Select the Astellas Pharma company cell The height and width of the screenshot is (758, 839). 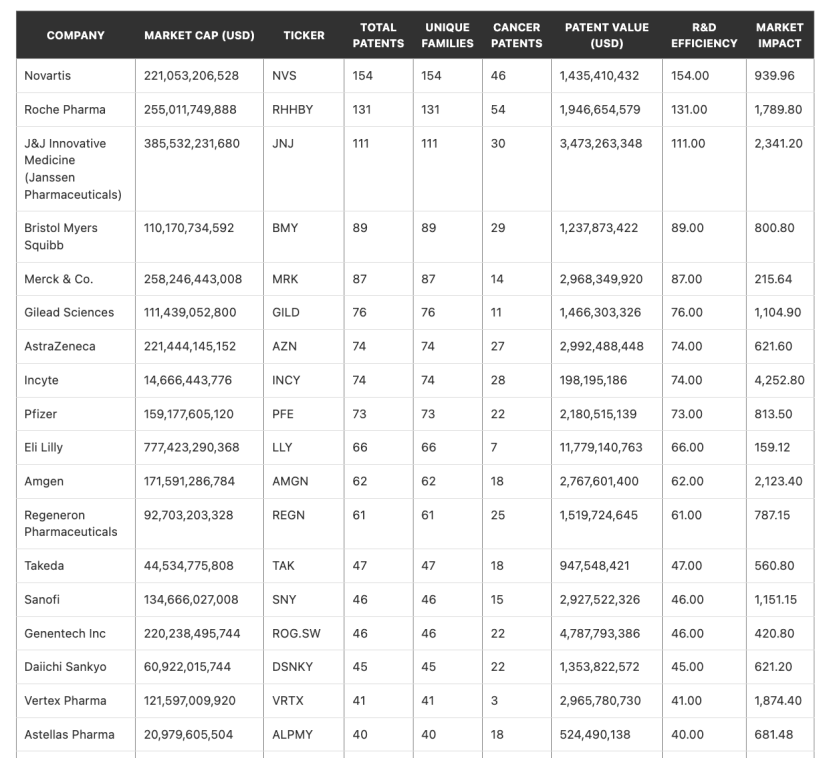point(69,735)
